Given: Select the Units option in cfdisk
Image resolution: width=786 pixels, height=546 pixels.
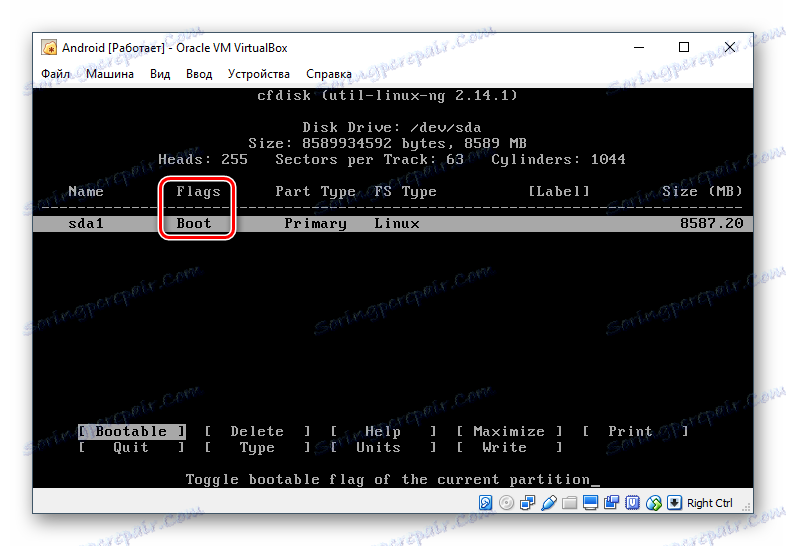Looking at the screenshot, I should (x=383, y=447).
